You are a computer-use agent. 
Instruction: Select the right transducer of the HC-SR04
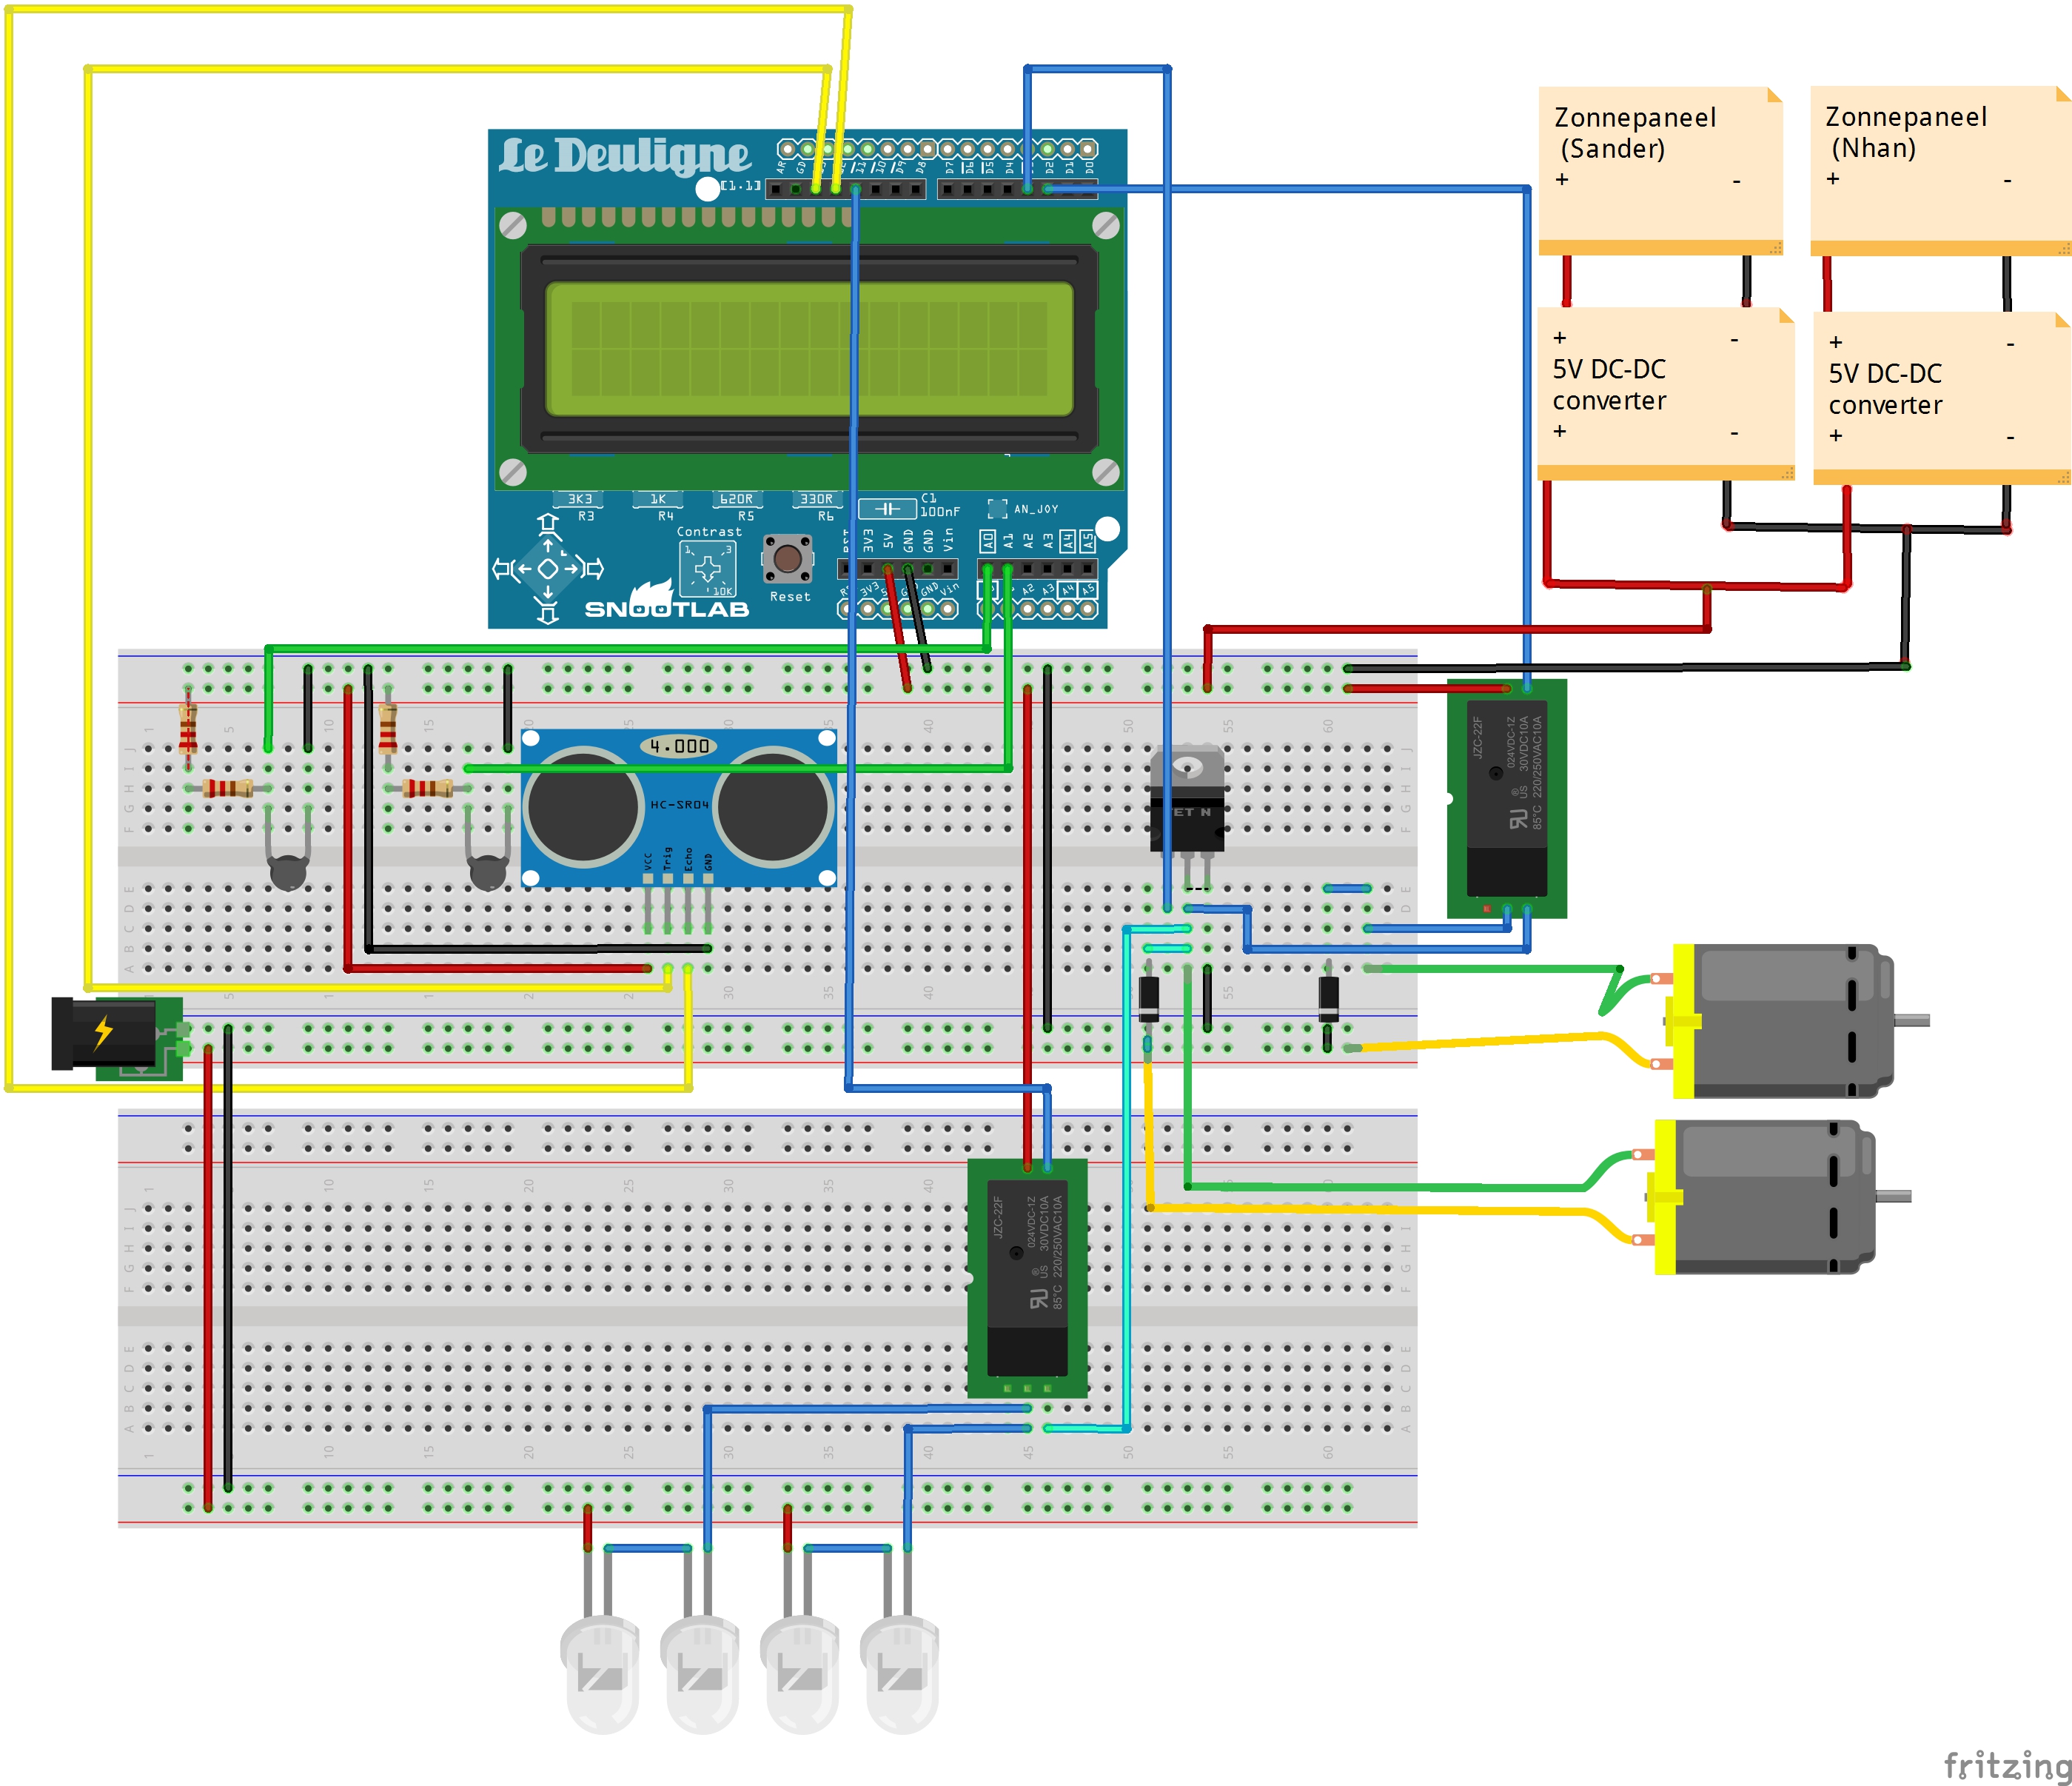point(773,808)
